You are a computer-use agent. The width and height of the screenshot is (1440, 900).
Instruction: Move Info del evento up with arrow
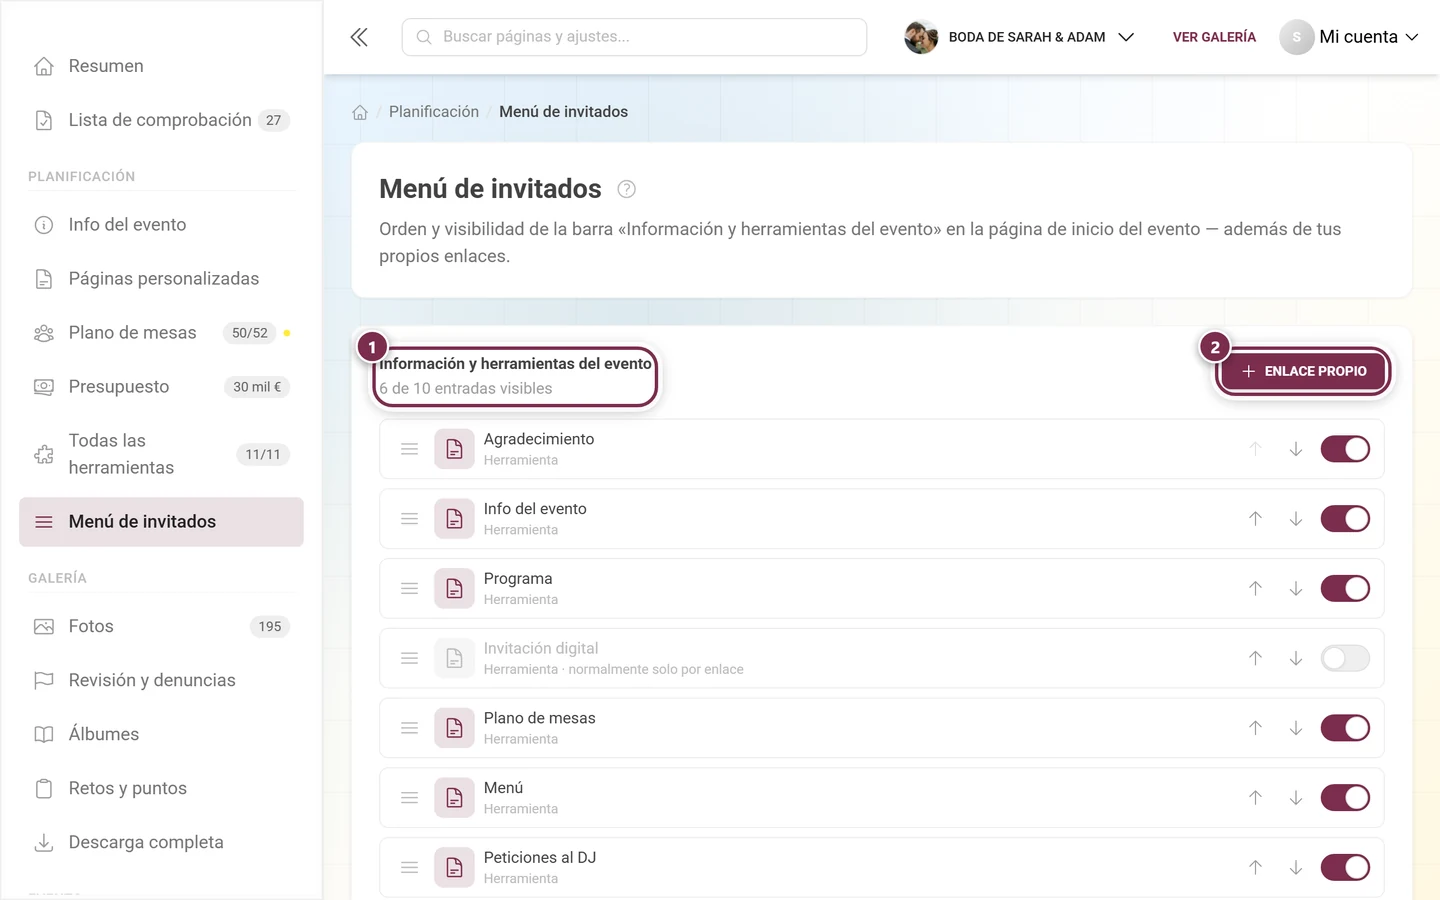[x=1255, y=519]
